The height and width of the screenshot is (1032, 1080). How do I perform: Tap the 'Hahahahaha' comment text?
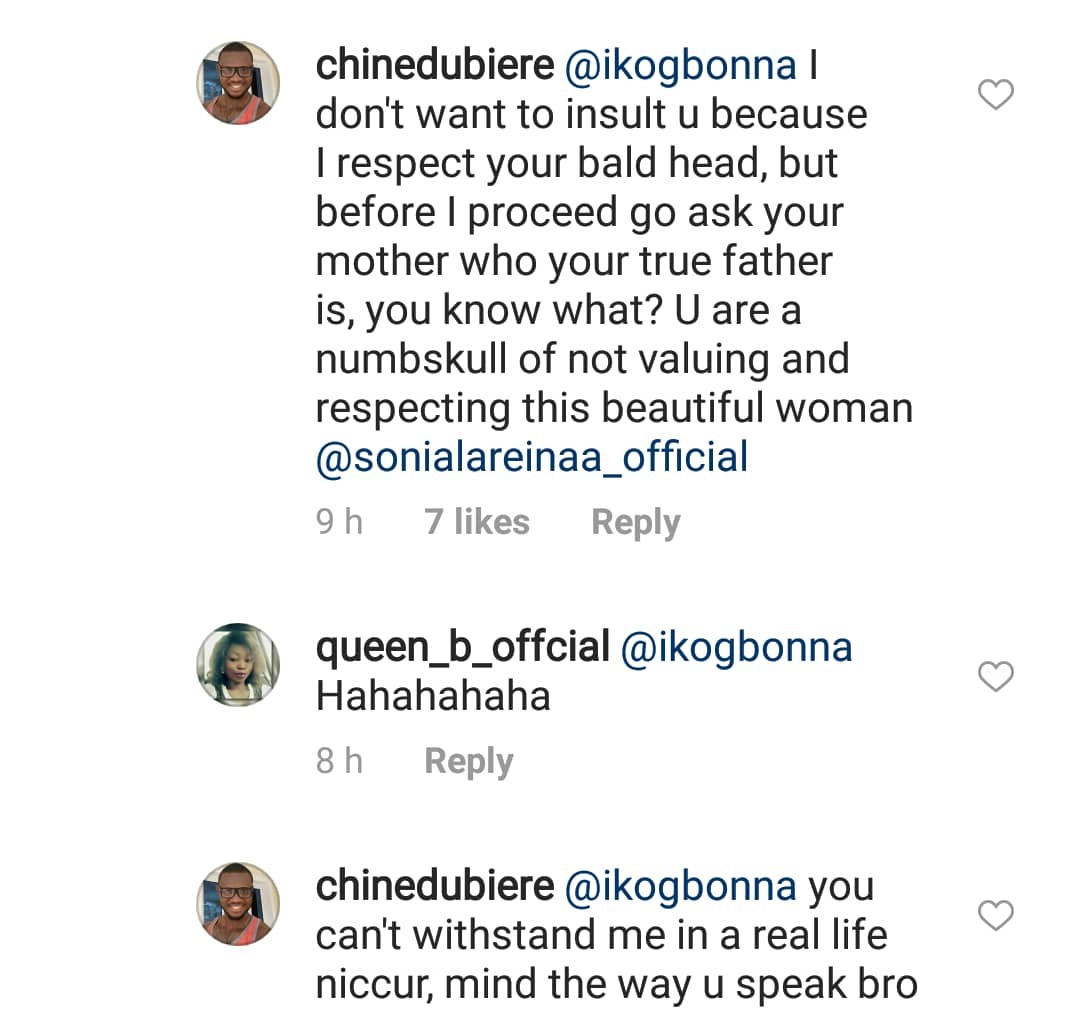click(x=433, y=697)
